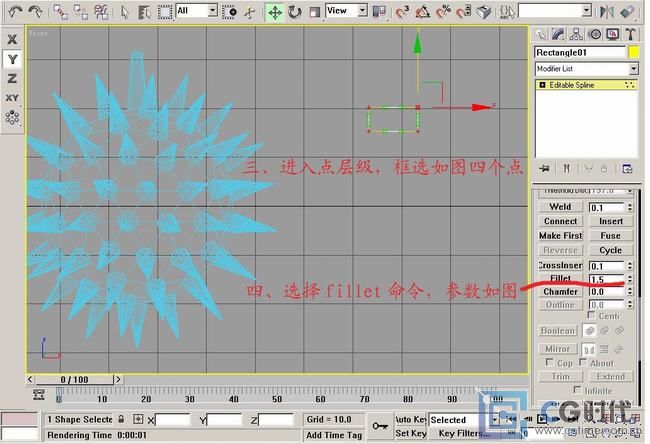Enable the Copy checkbox under Mirror
Screen dimensions: 650x444
(549, 362)
